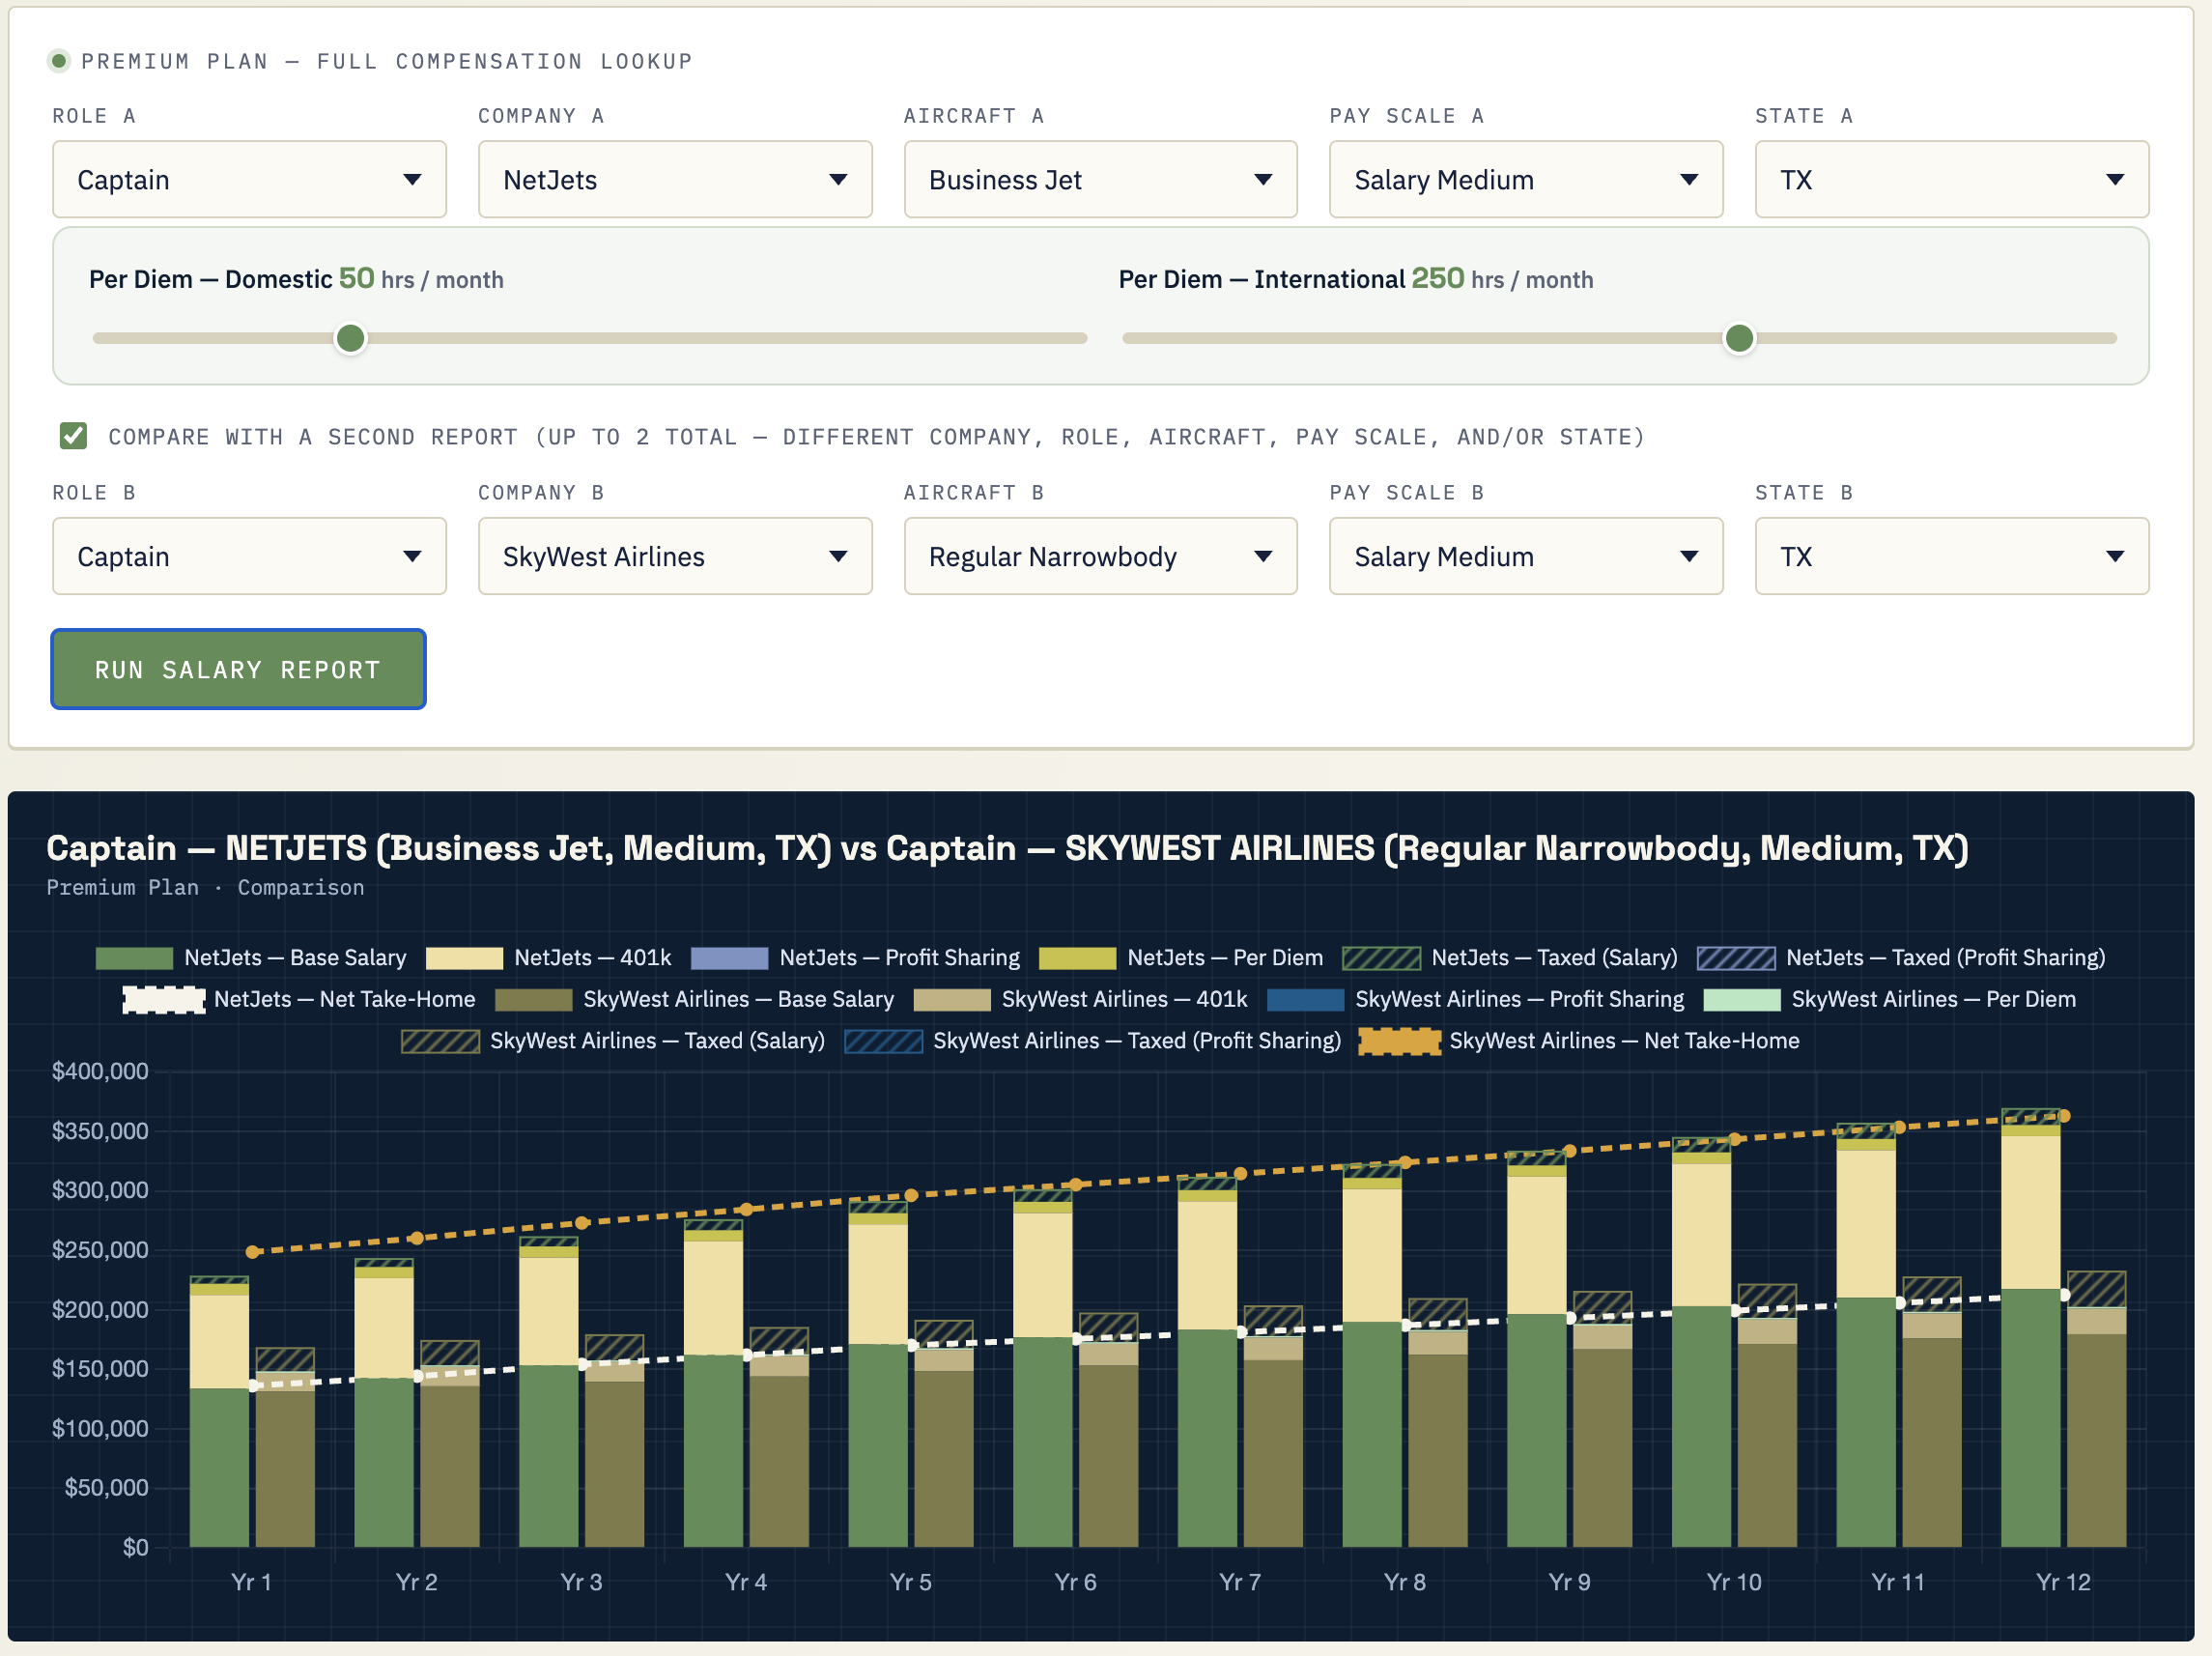Click the SkyWest Yr 12 bar
2212x1656 pixels.
pyautogui.click(x=2096, y=1410)
